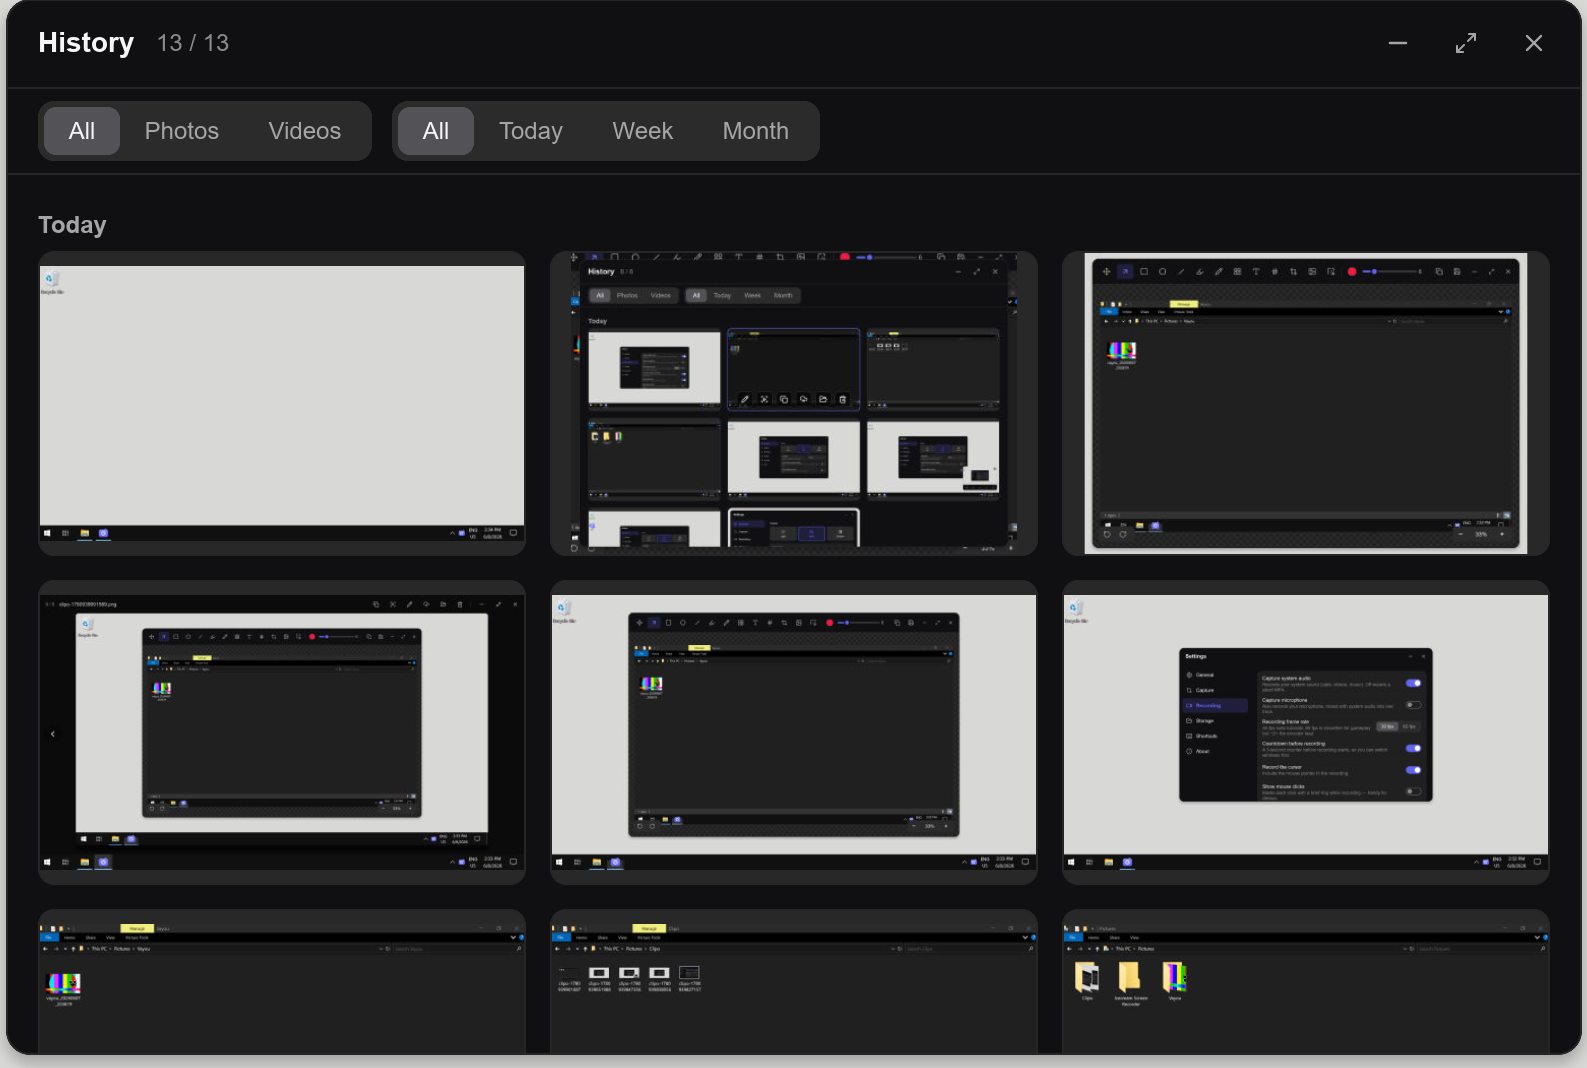
Task: Open the explorer thumbnail with one colorful file
Action: click(x=282, y=981)
